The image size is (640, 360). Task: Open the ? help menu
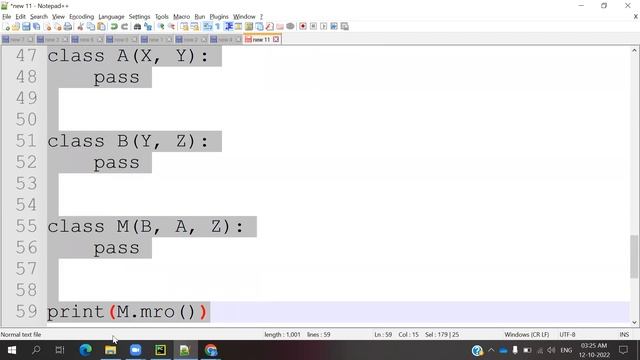261,17
